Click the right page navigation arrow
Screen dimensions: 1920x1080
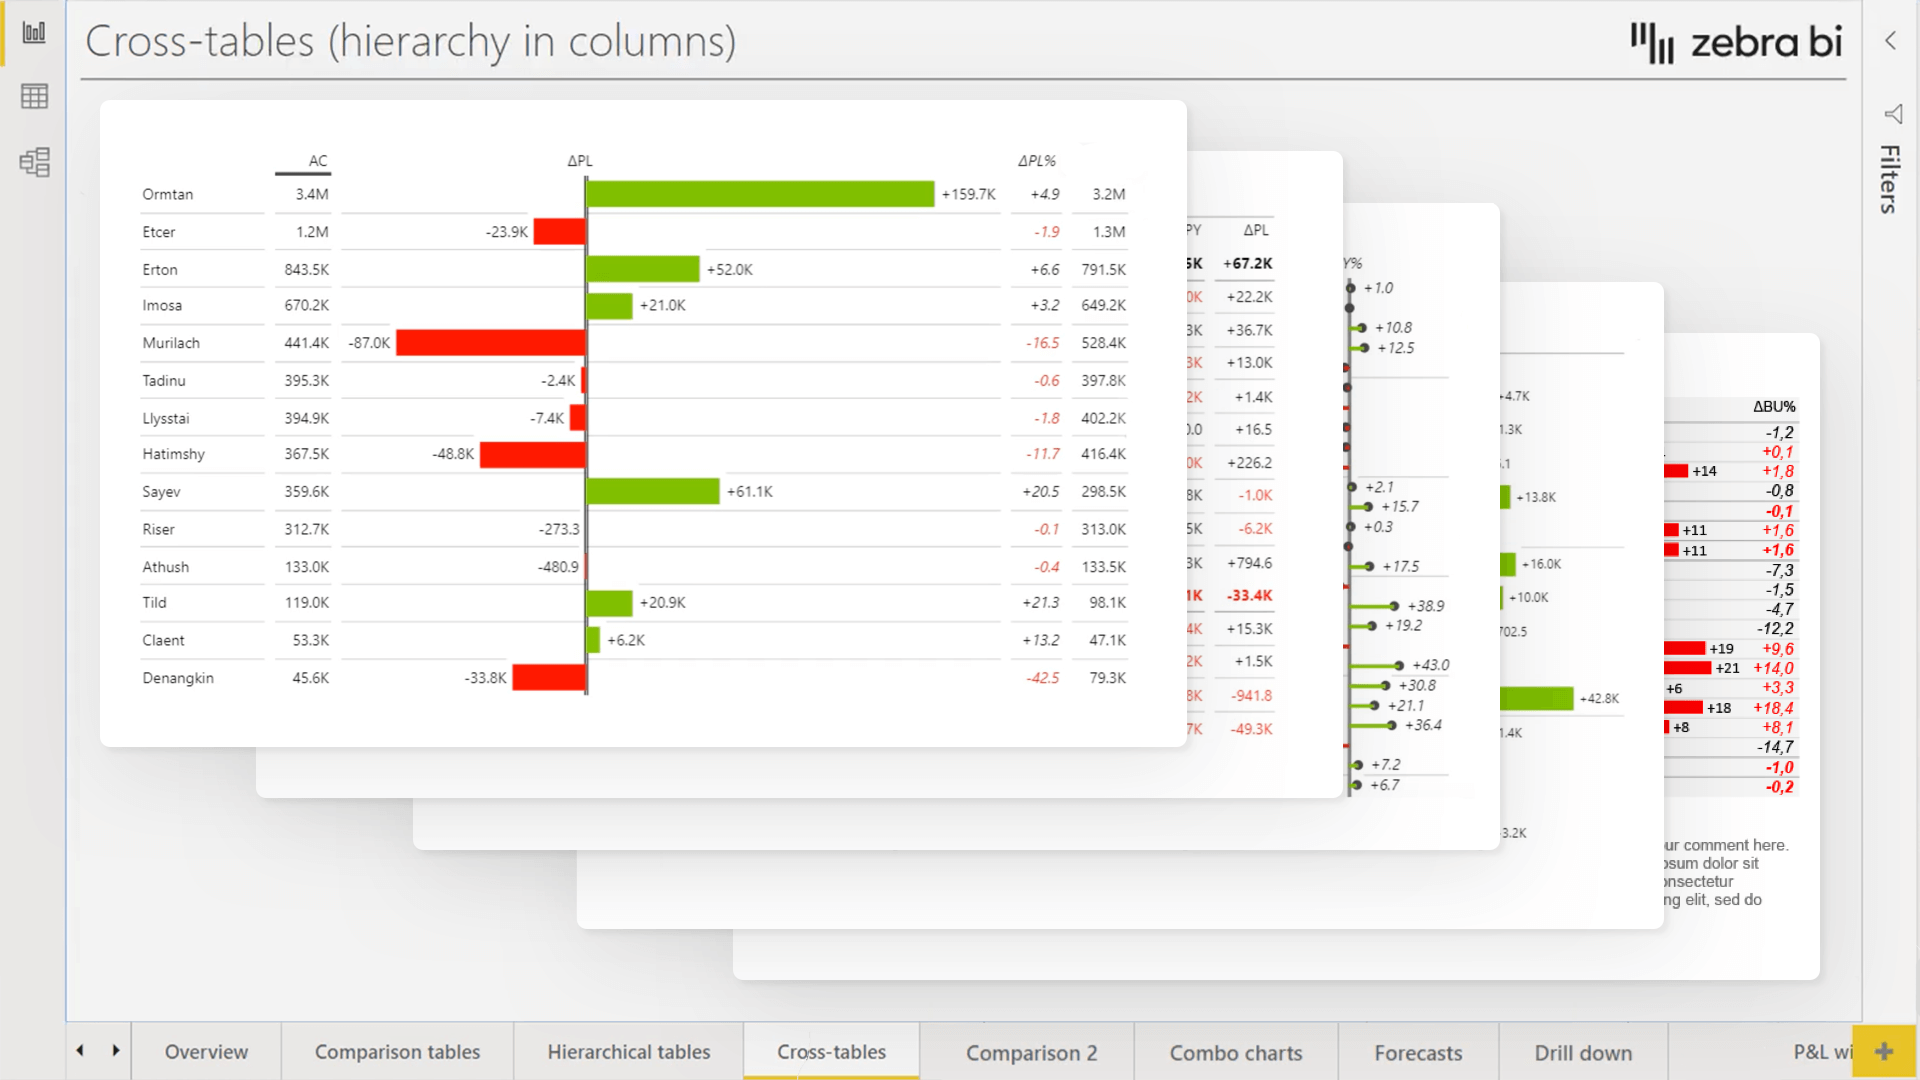coord(116,1051)
